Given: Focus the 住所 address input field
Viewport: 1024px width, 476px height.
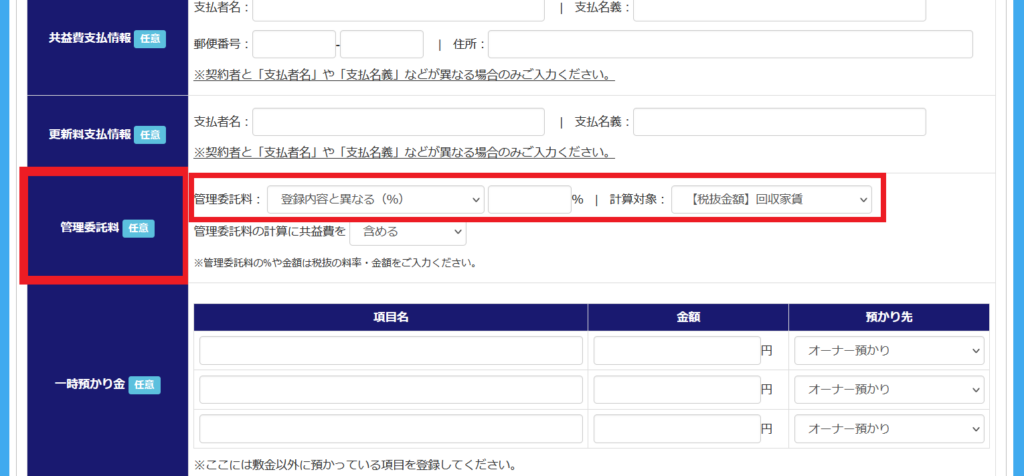Looking at the screenshot, I should tap(730, 44).
